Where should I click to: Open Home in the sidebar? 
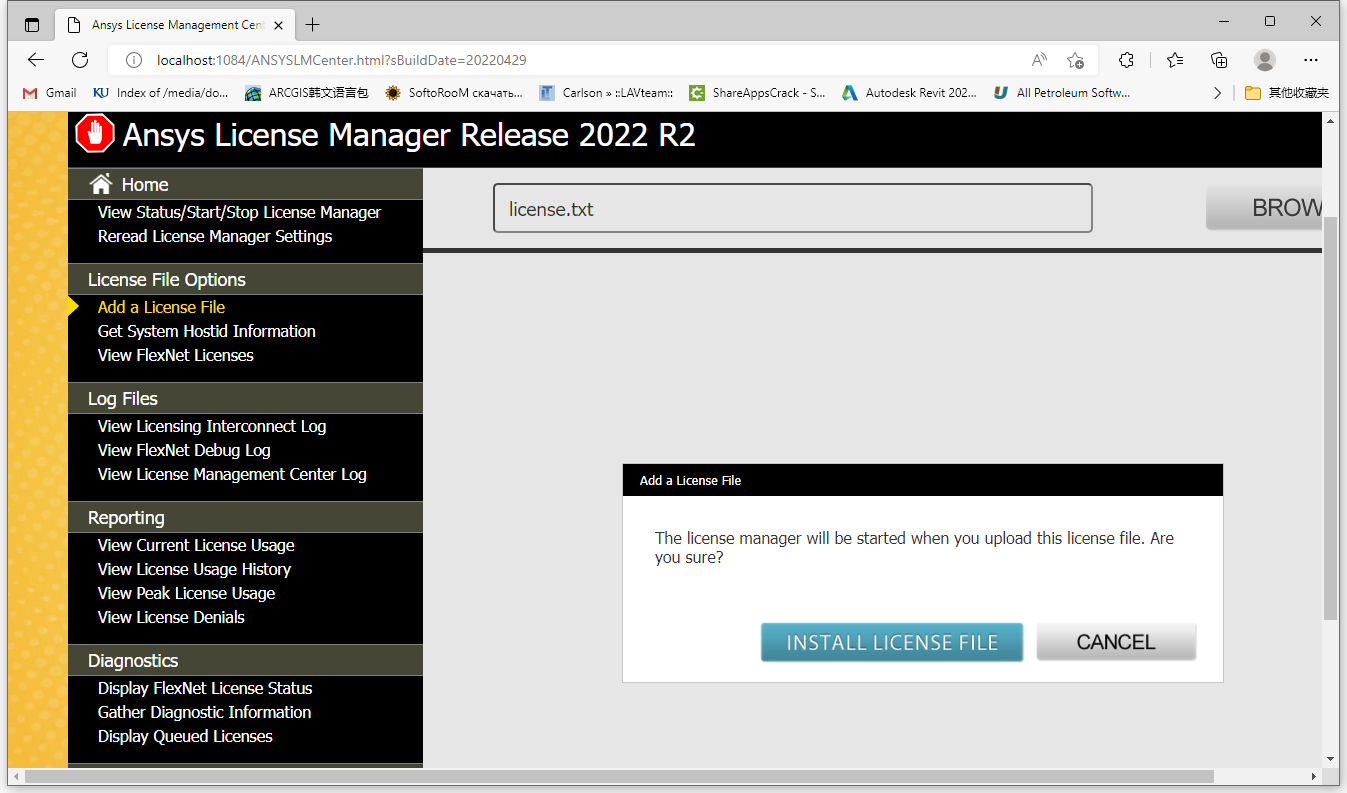coord(145,184)
